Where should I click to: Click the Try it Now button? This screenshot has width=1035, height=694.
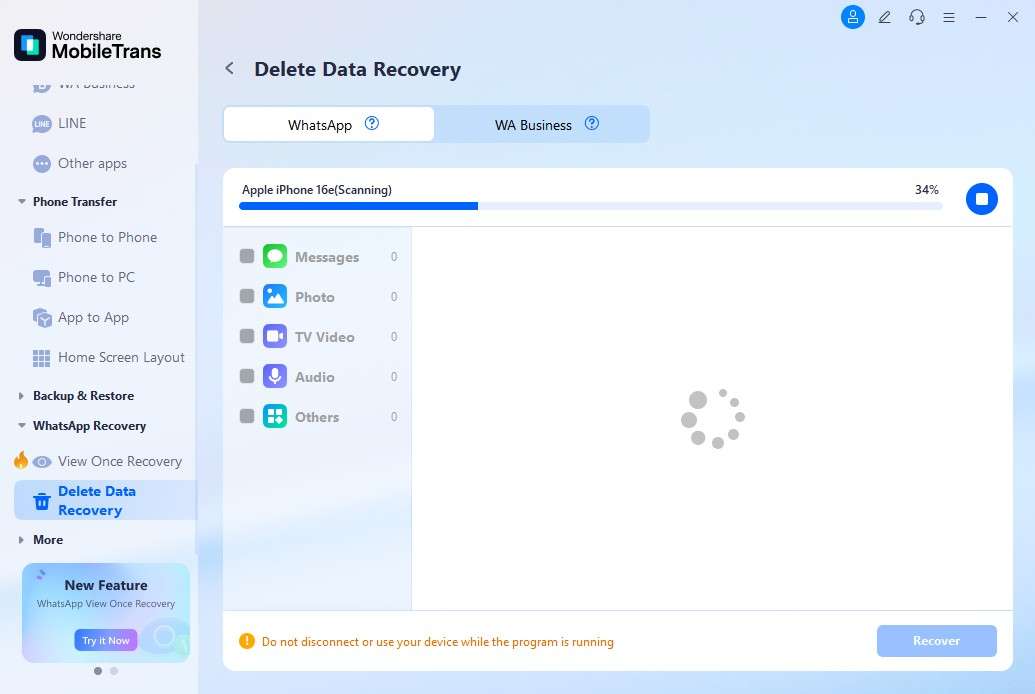point(105,640)
